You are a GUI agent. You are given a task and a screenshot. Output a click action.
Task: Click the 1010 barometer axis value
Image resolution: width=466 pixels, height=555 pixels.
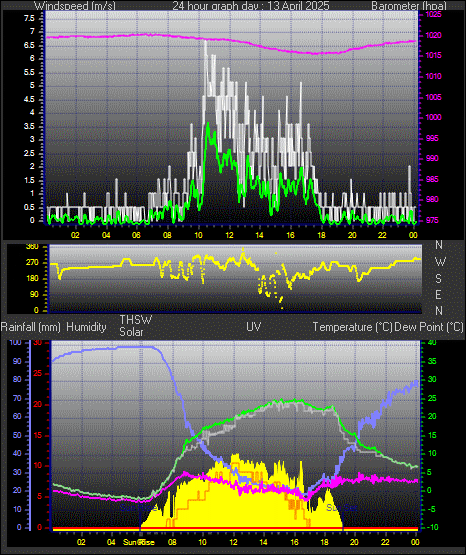433,76
